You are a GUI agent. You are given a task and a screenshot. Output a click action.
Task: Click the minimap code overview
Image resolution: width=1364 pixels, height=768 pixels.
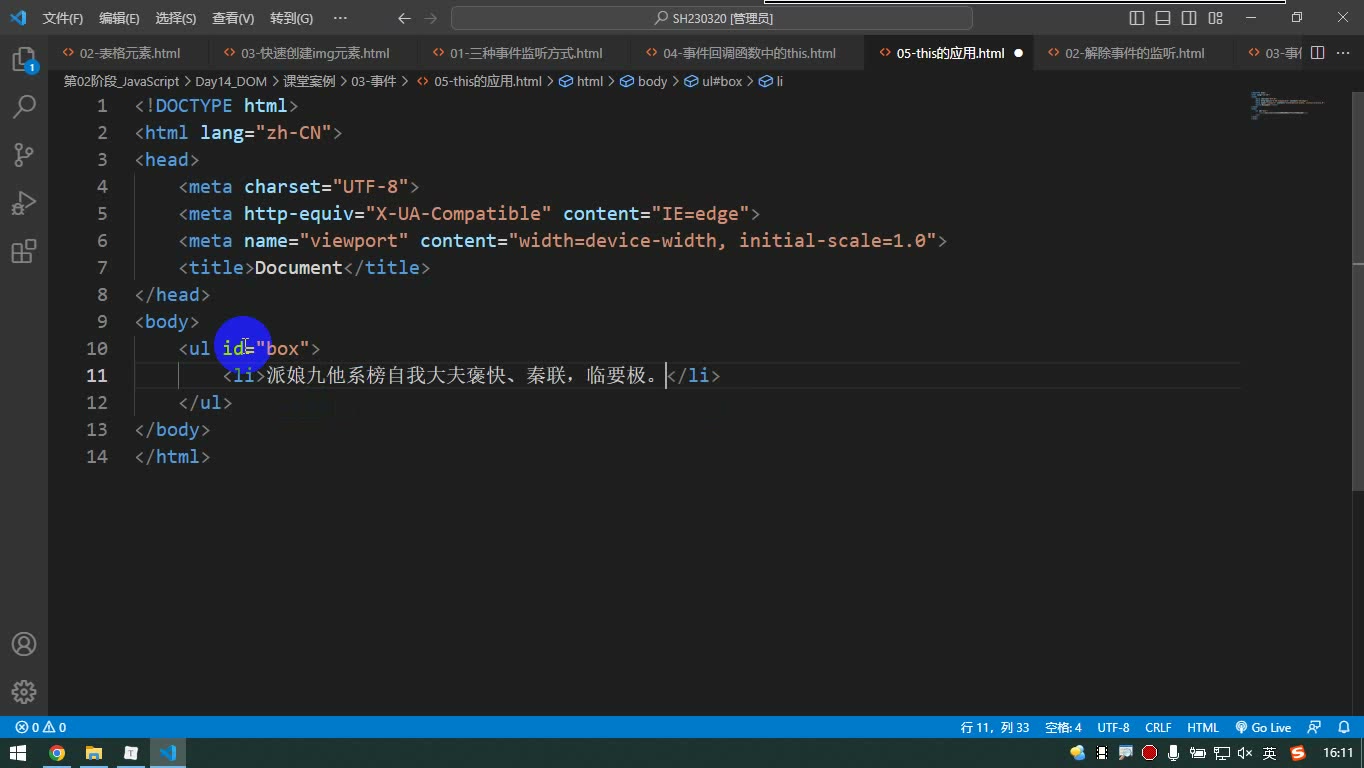1288,105
